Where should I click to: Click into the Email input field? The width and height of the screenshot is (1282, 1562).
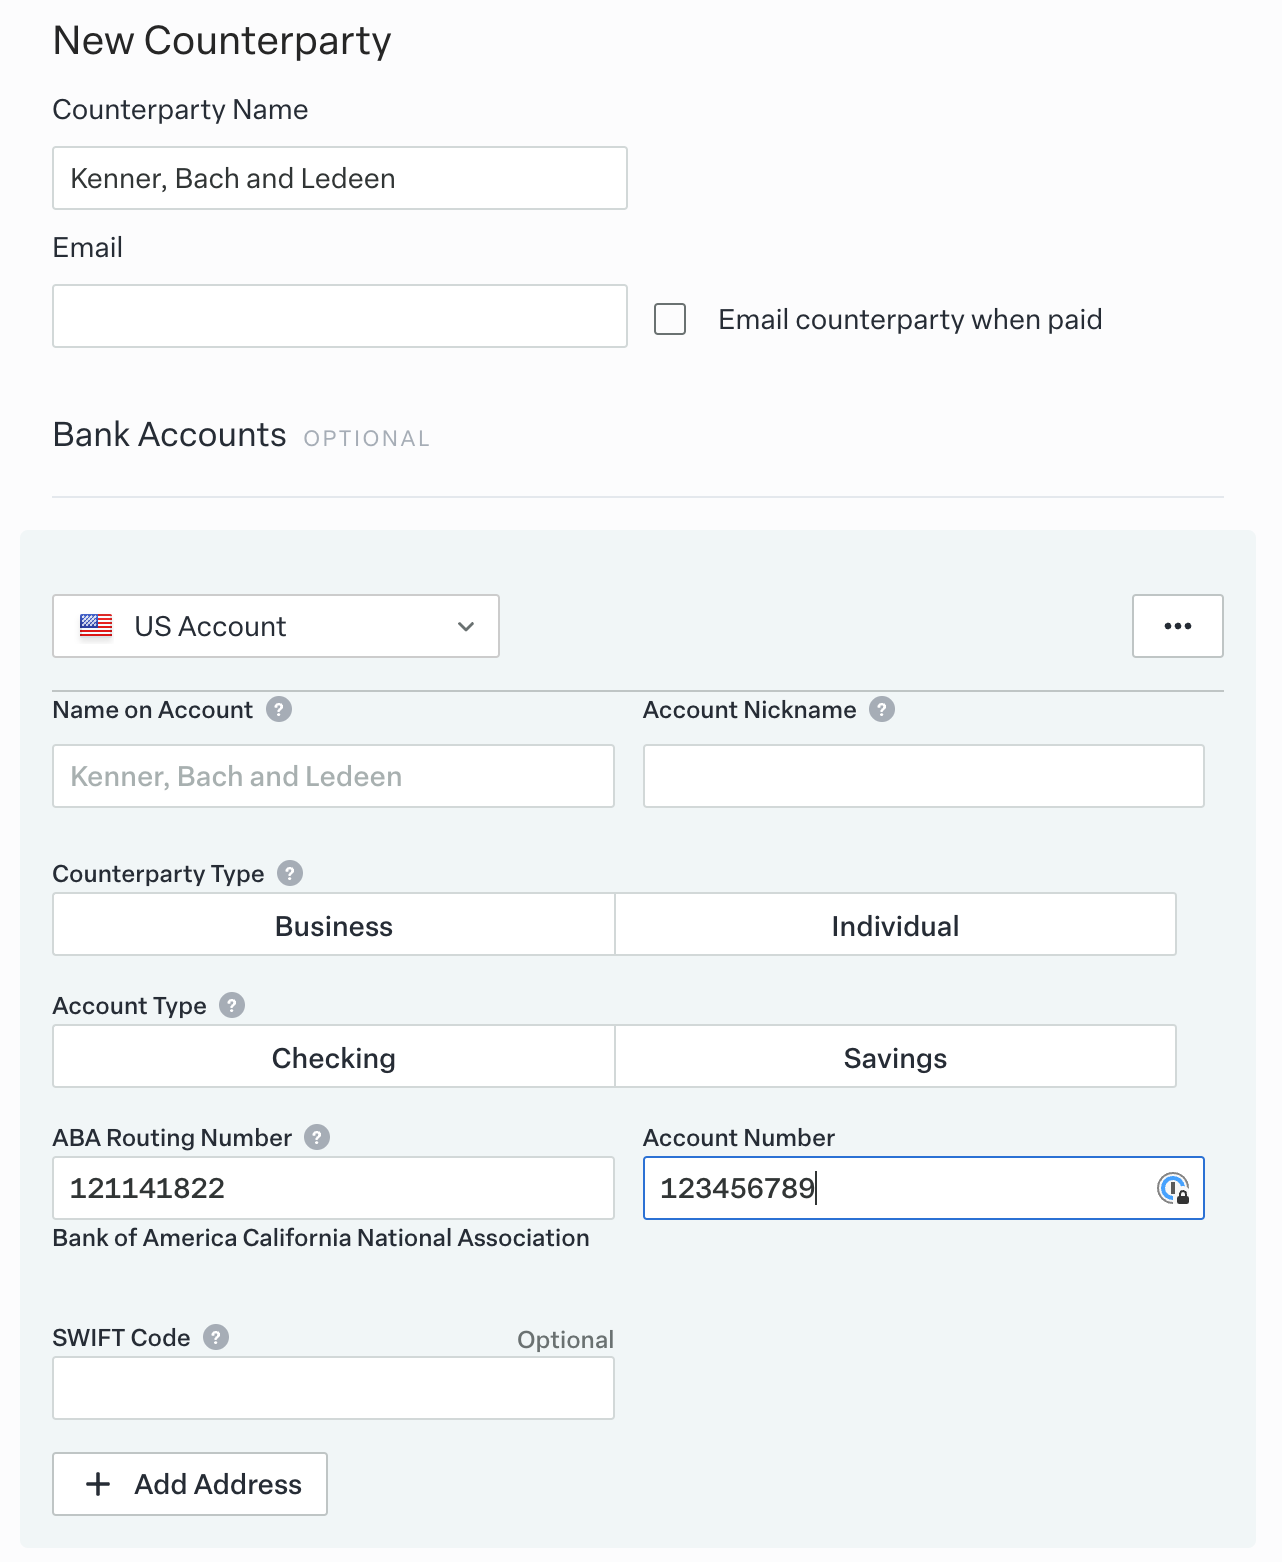[x=339, y=317]
